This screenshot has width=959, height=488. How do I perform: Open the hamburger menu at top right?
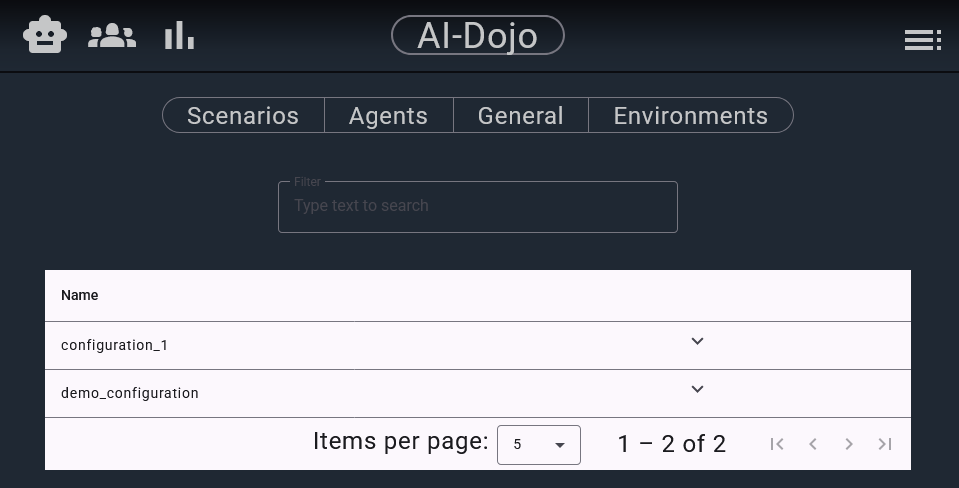point(922,40)
